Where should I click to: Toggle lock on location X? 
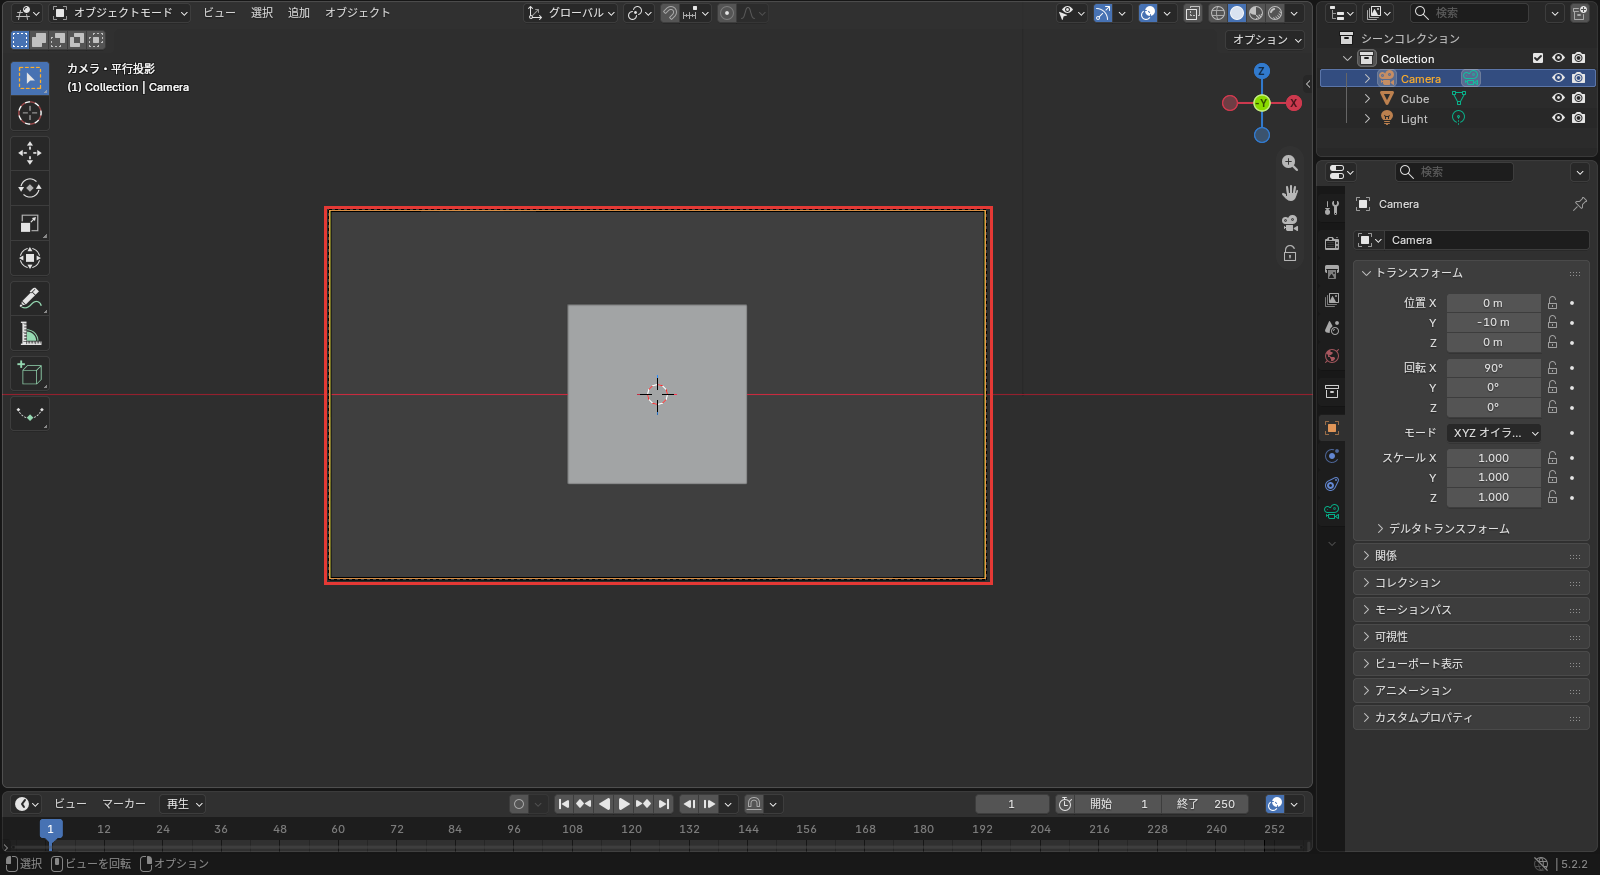pyautogui.click(x=1552, y=302)
